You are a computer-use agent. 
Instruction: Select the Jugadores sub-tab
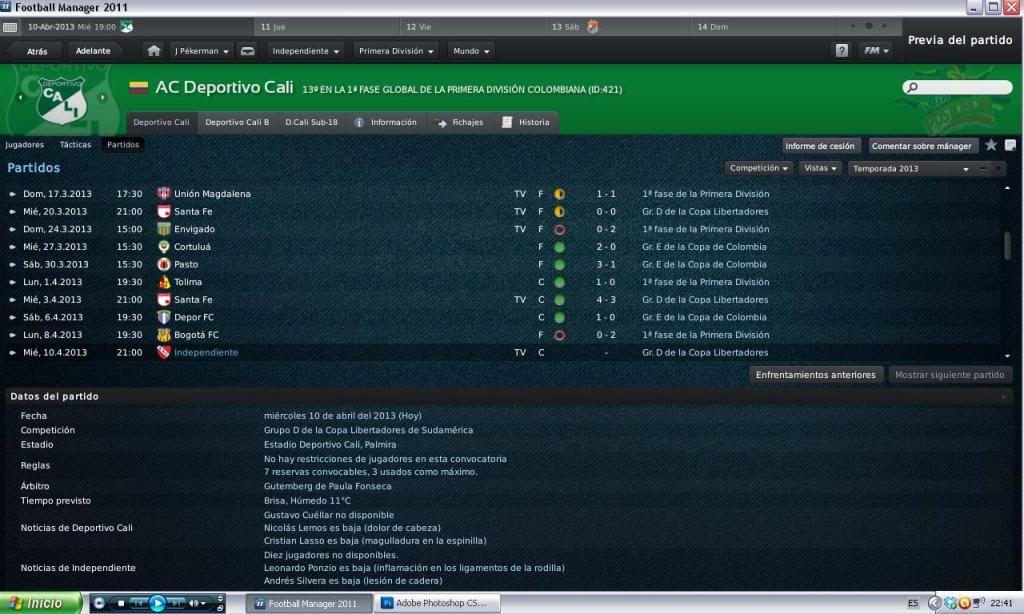pos(25,144)
